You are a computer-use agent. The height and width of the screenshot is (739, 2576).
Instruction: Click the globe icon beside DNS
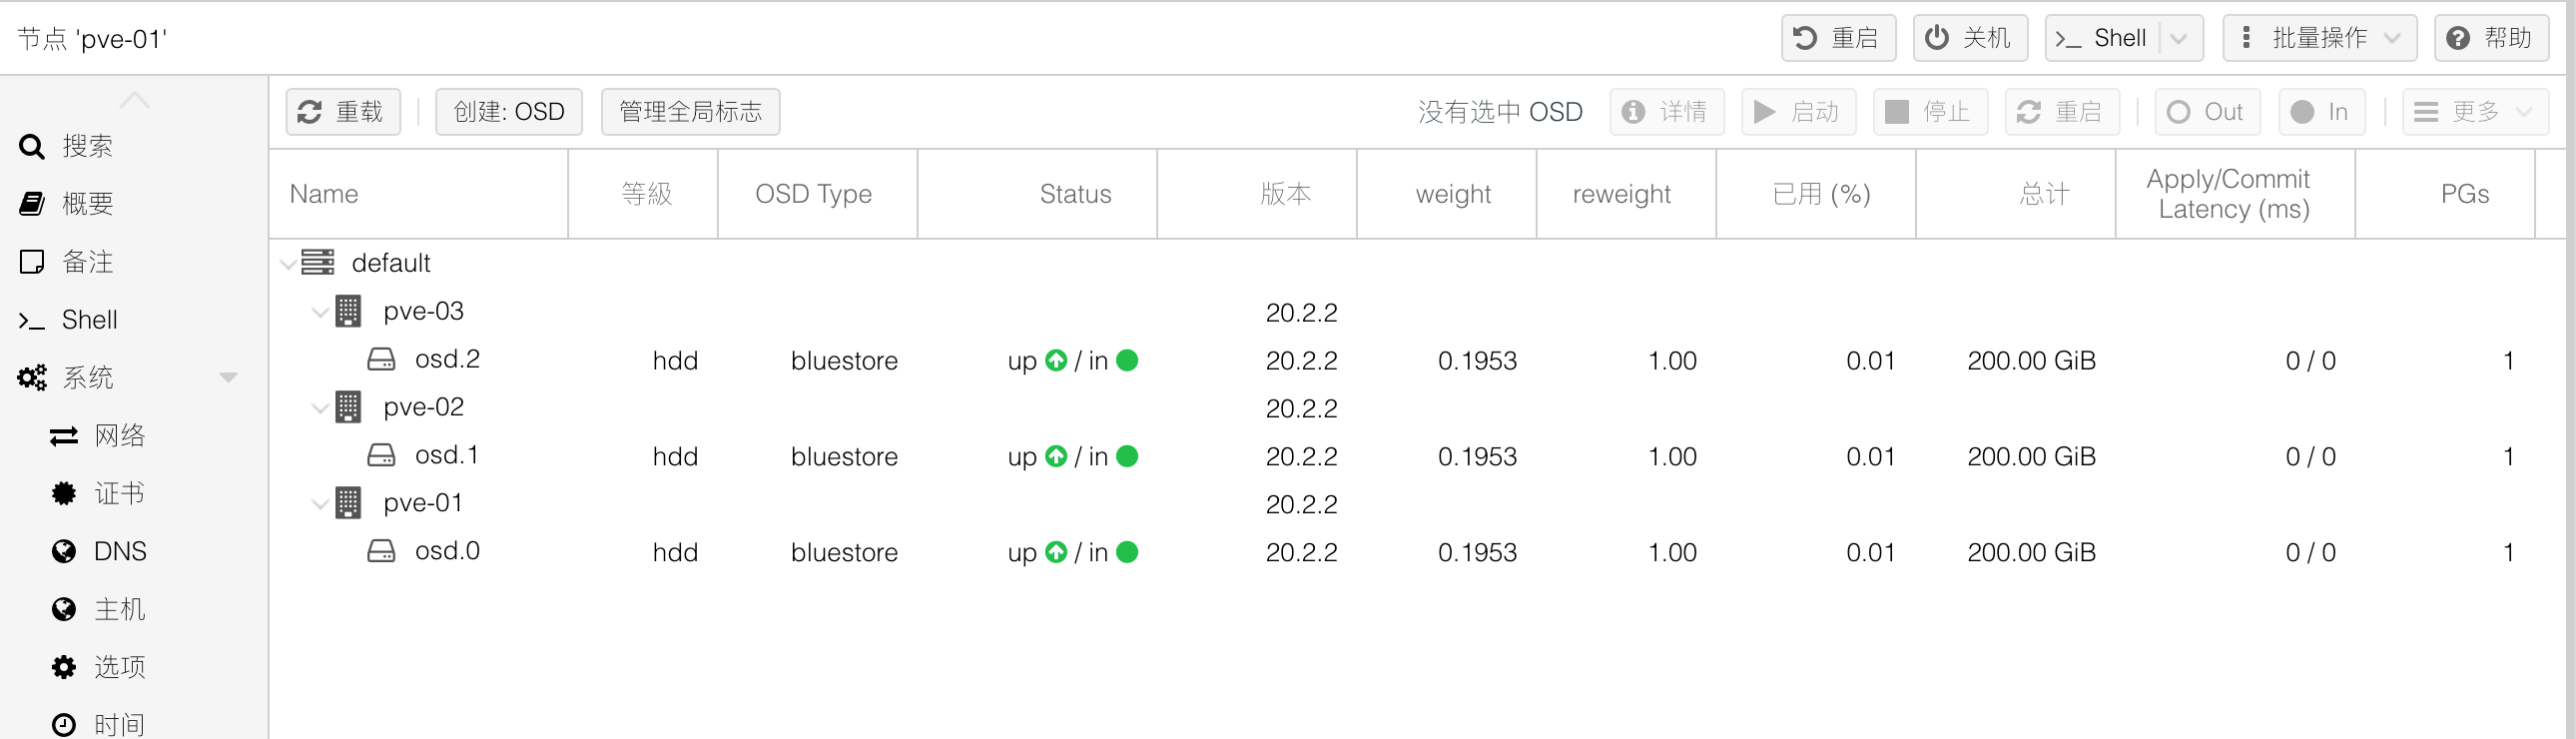click(x=64, y=552)
